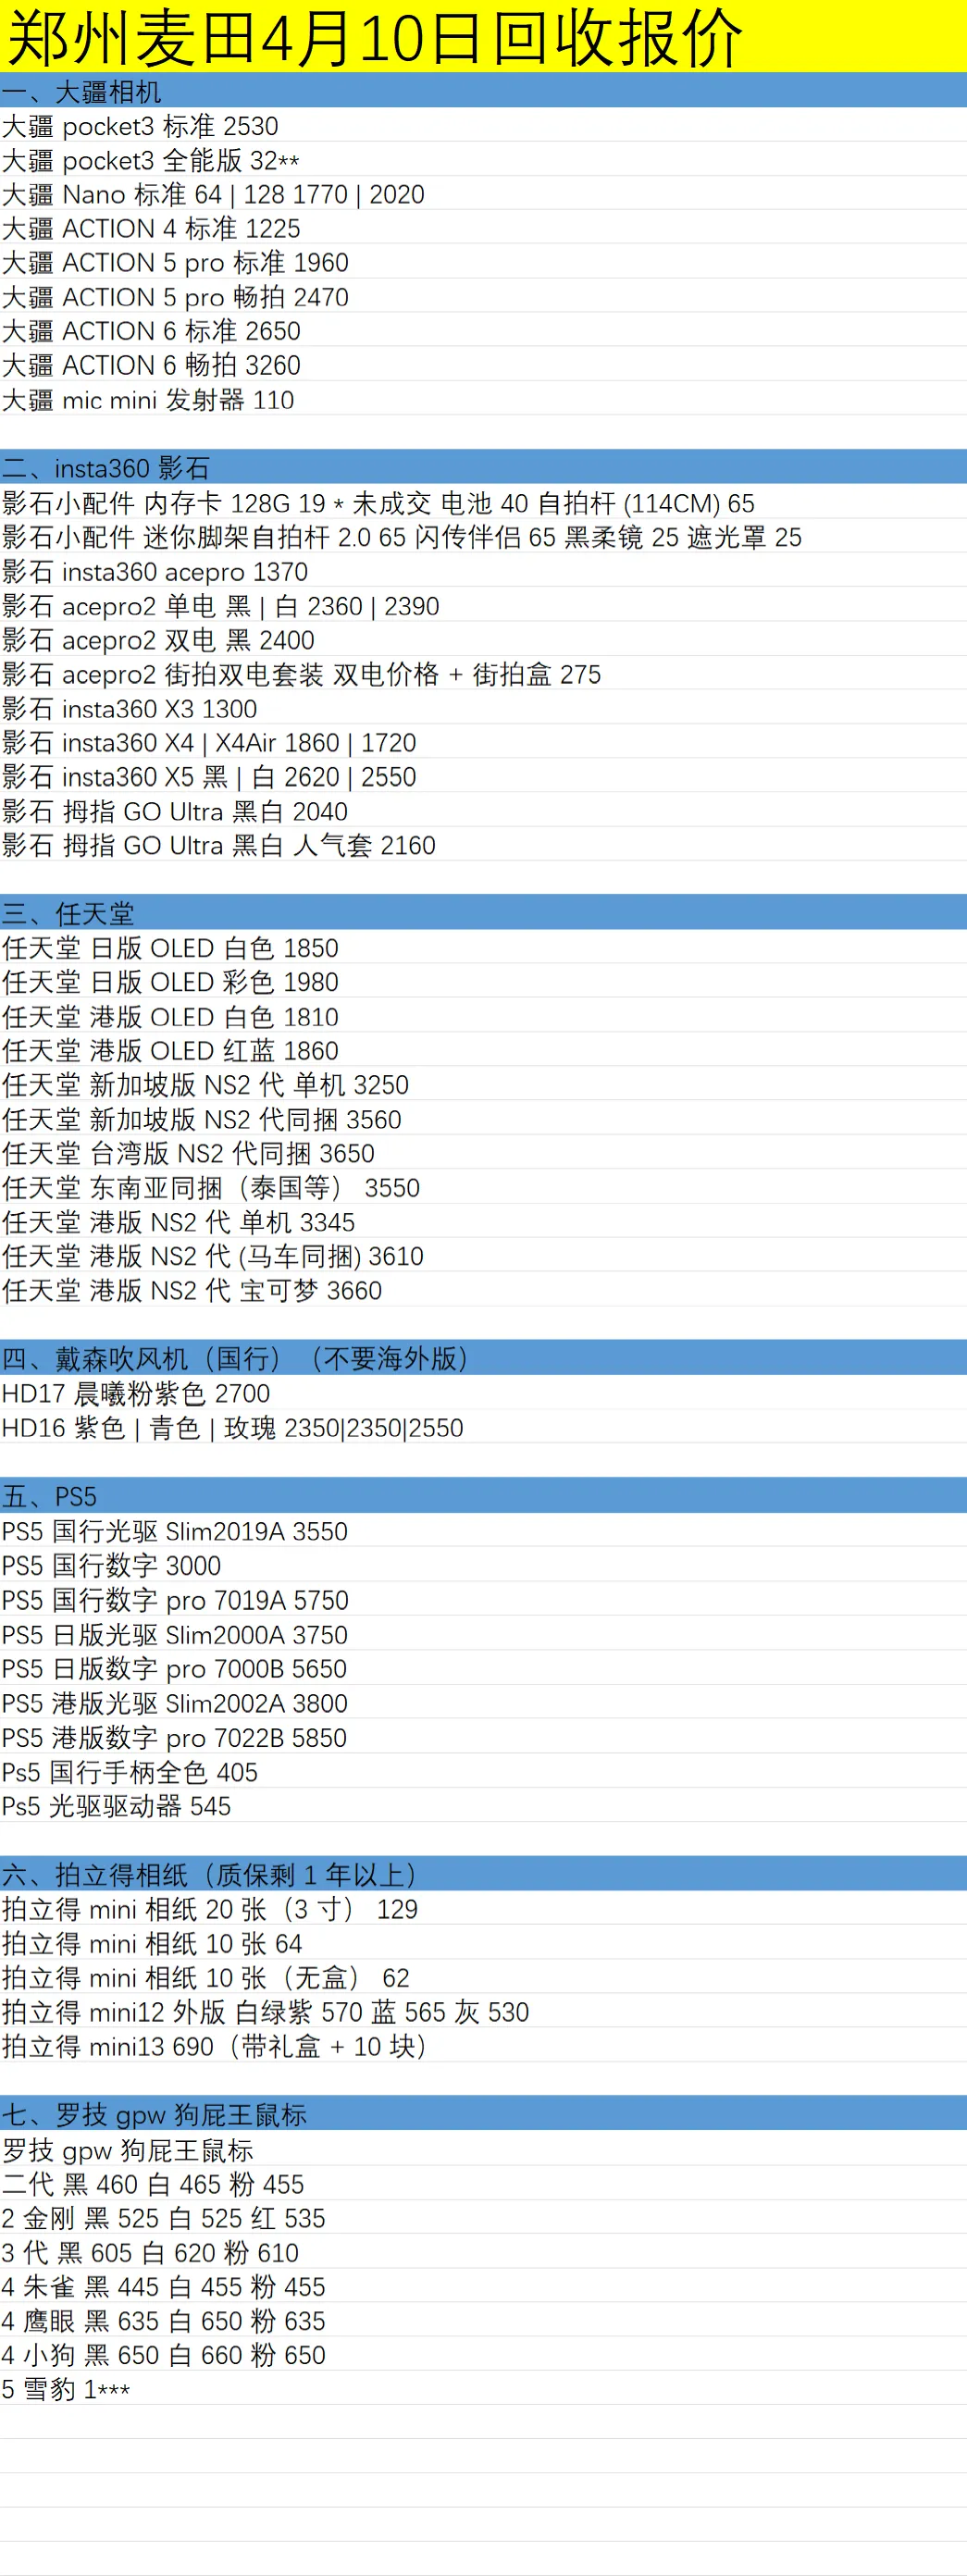This screenshot has height=2576, width=967.
Task: Select row 任天堂 台湾版 NS2 代同捆 3650
Action: [483, 1153]
